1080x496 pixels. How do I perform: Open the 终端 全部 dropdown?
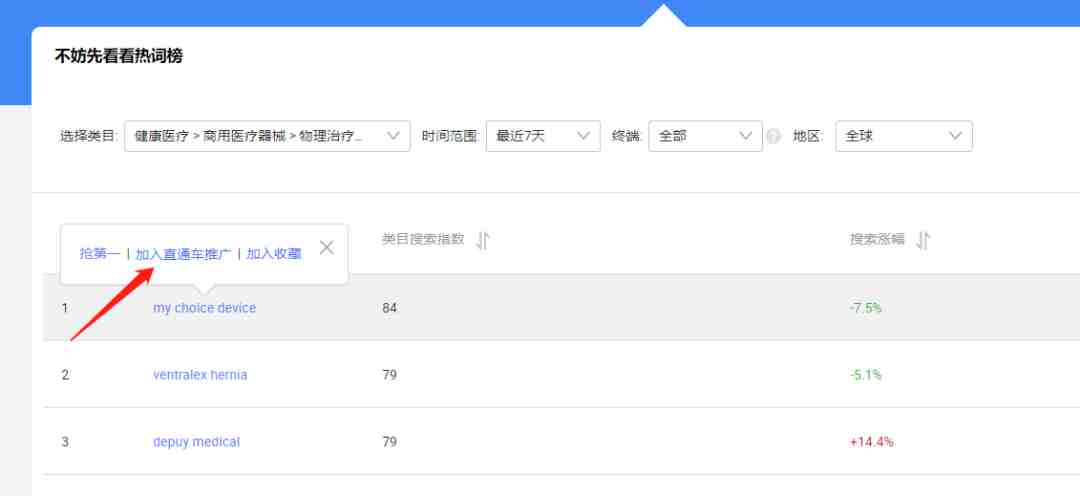click(705, 136)
